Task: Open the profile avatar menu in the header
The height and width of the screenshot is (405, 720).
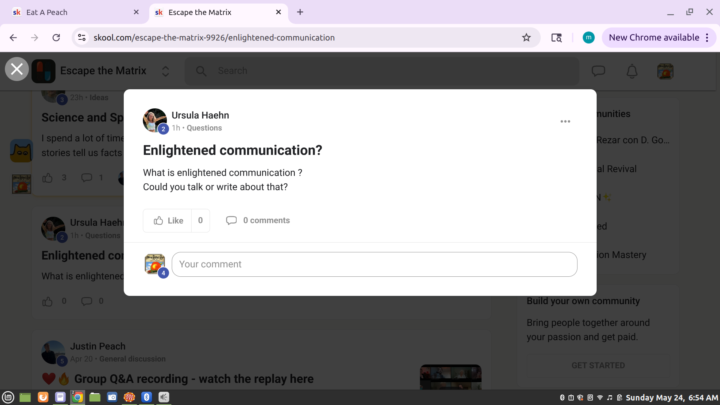Action: click(665, 71)
